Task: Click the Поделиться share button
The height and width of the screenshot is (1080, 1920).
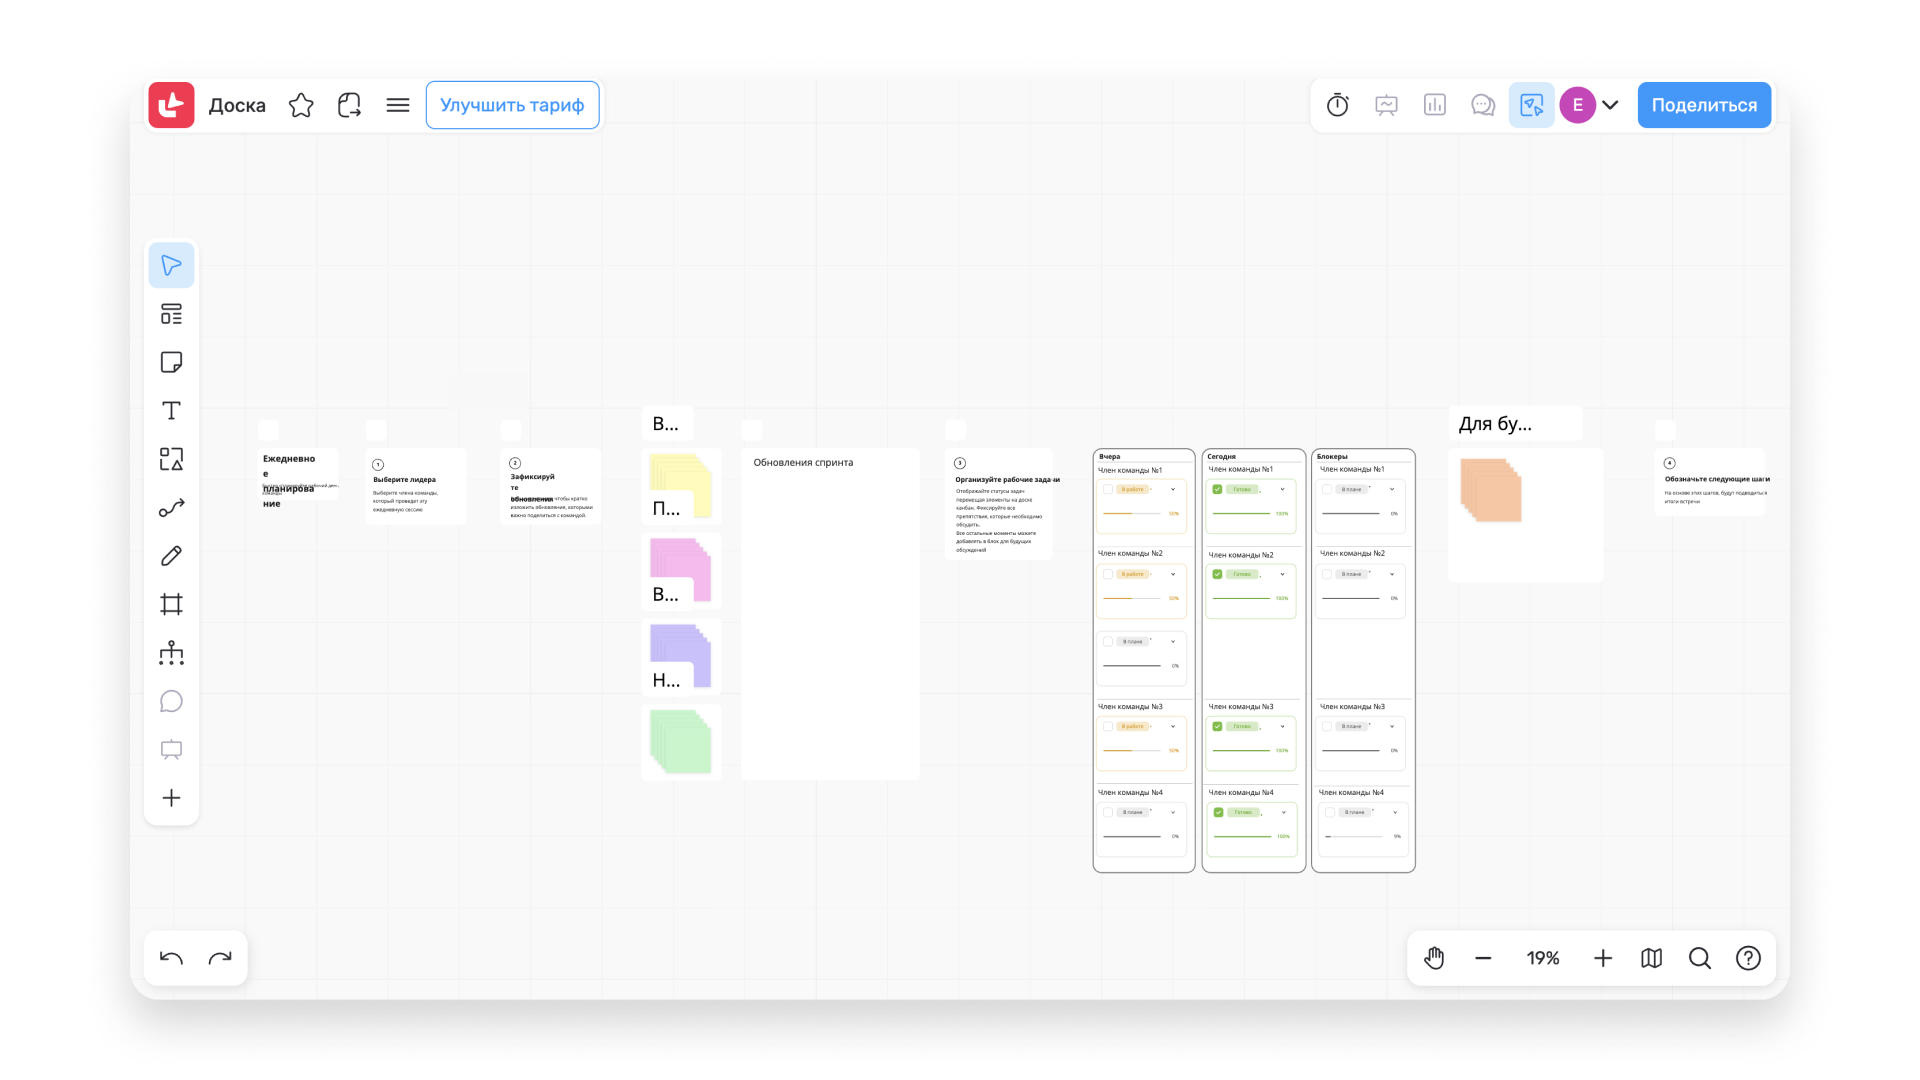Action: coord(1704,105)
